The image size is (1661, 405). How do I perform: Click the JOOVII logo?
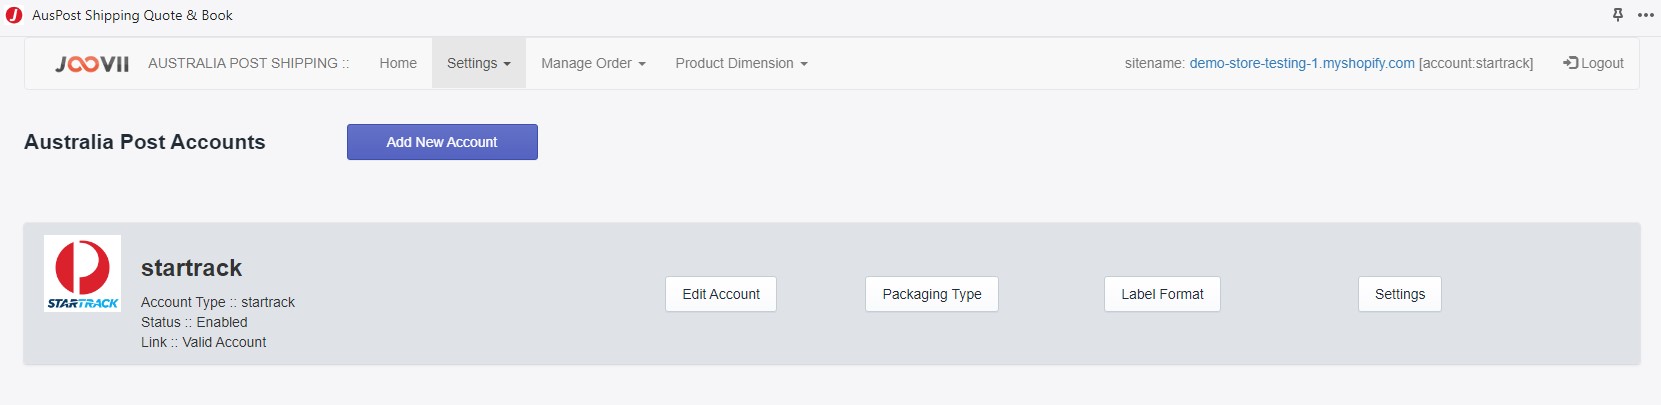pos(92,64)
